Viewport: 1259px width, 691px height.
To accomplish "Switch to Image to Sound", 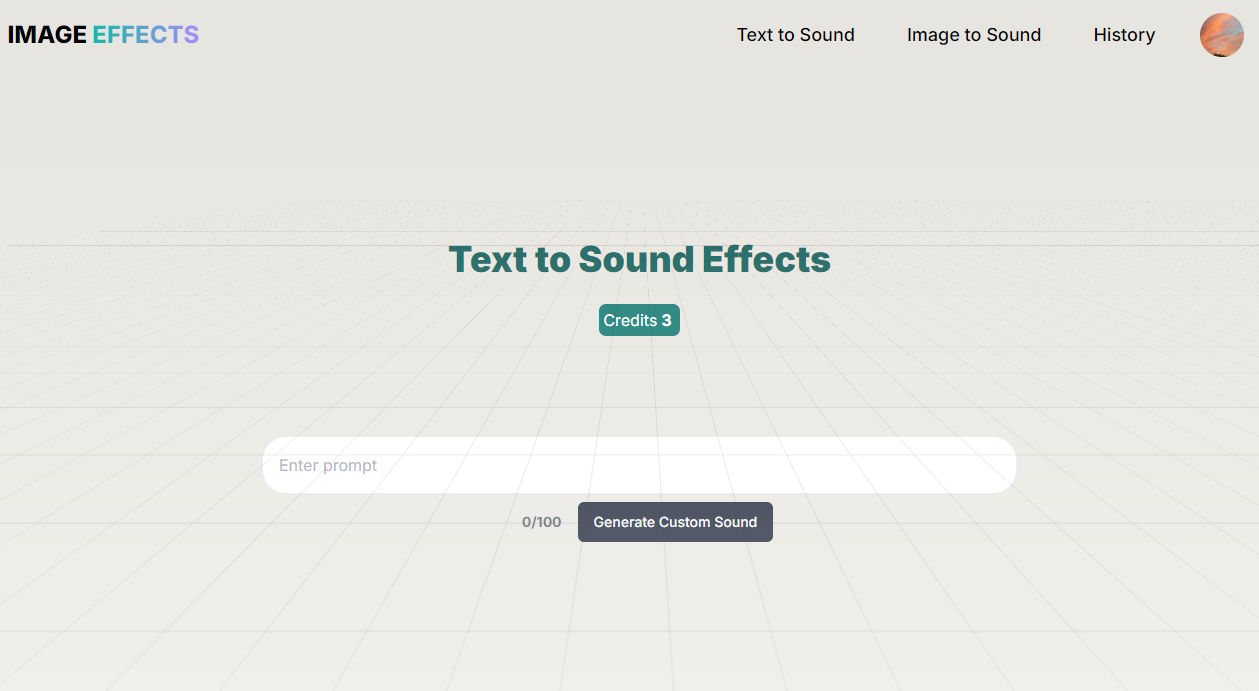I will [x=973, y=35].
